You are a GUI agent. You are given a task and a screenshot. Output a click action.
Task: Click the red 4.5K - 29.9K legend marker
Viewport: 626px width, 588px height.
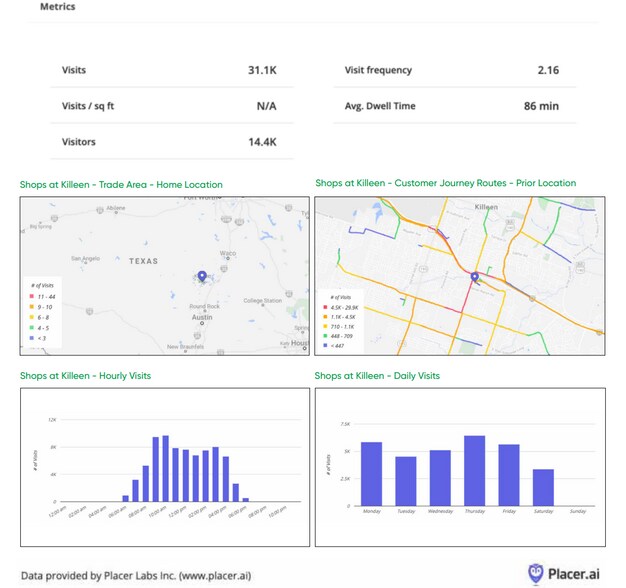[x=327, y=306]
